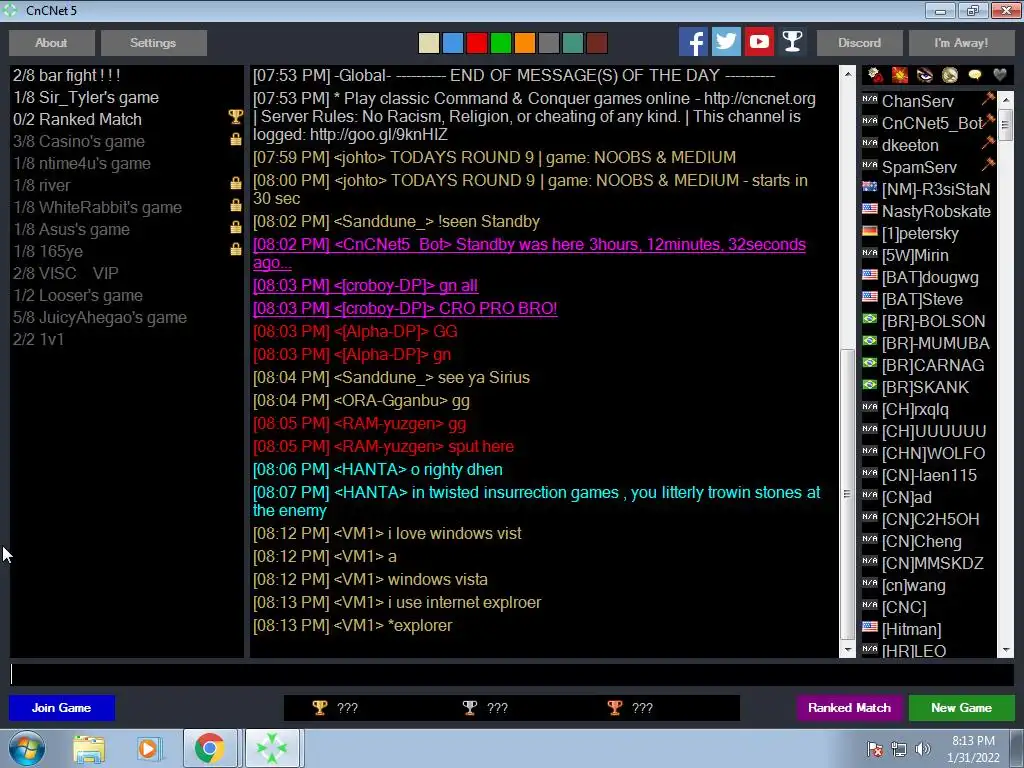Toggle the I'm Away! button
The image size is (1024, 768).
pyautogui.click(x=961, y=43)
